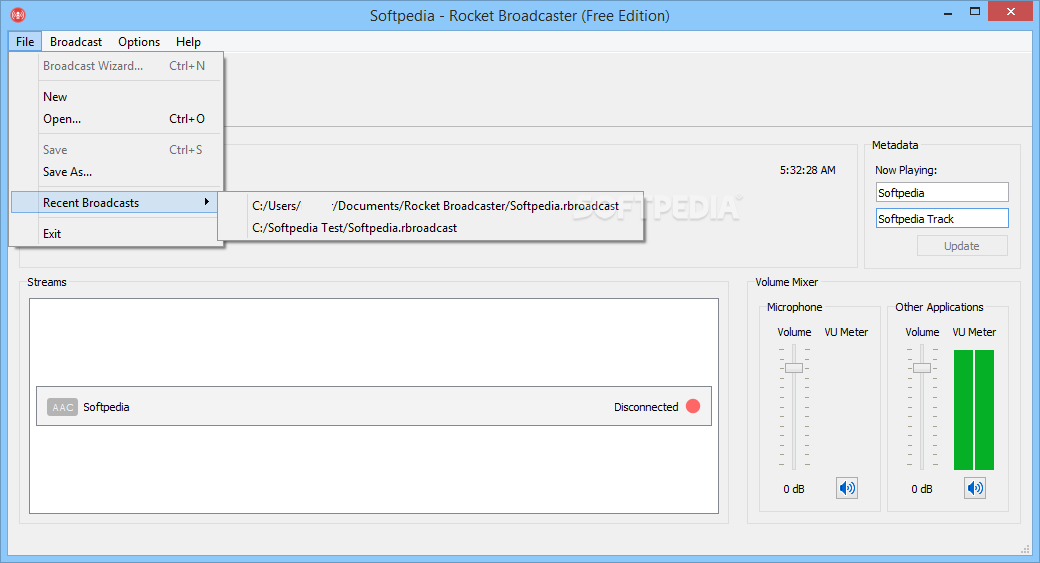The width and height of the screenshot is (1040, 563).
Task: Click the red Disconnected status indicator
Action: (x=693, y=407)
